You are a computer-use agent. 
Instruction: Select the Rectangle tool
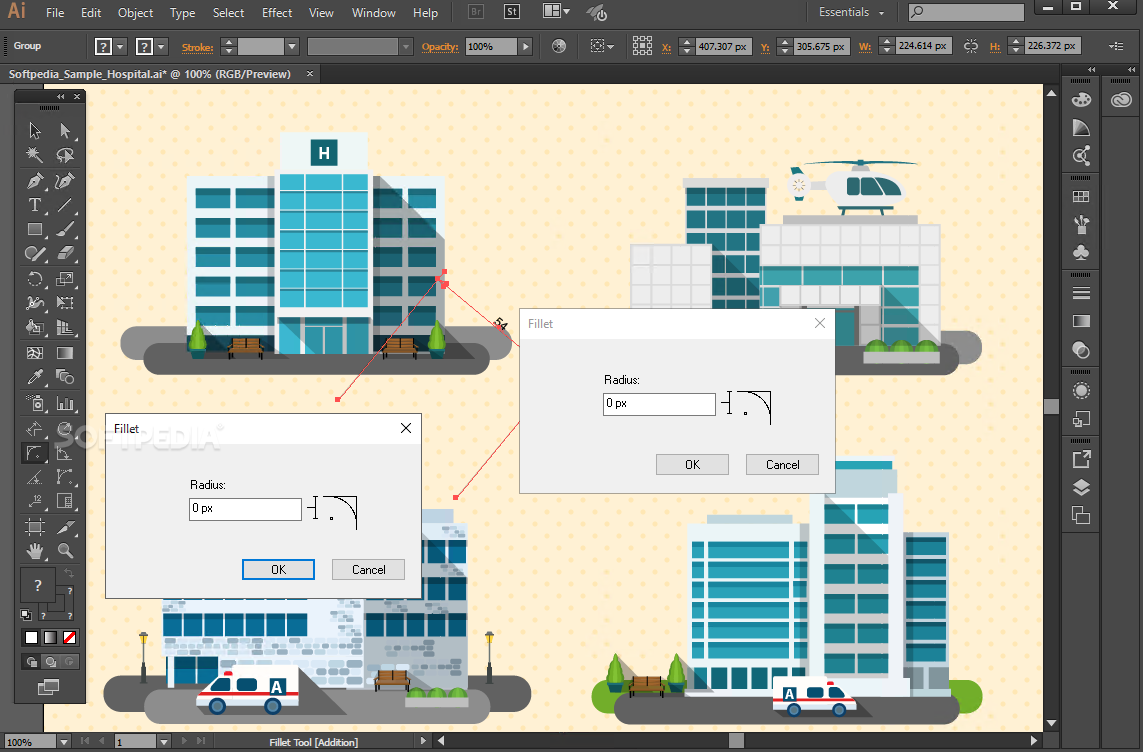click(34, 229)
